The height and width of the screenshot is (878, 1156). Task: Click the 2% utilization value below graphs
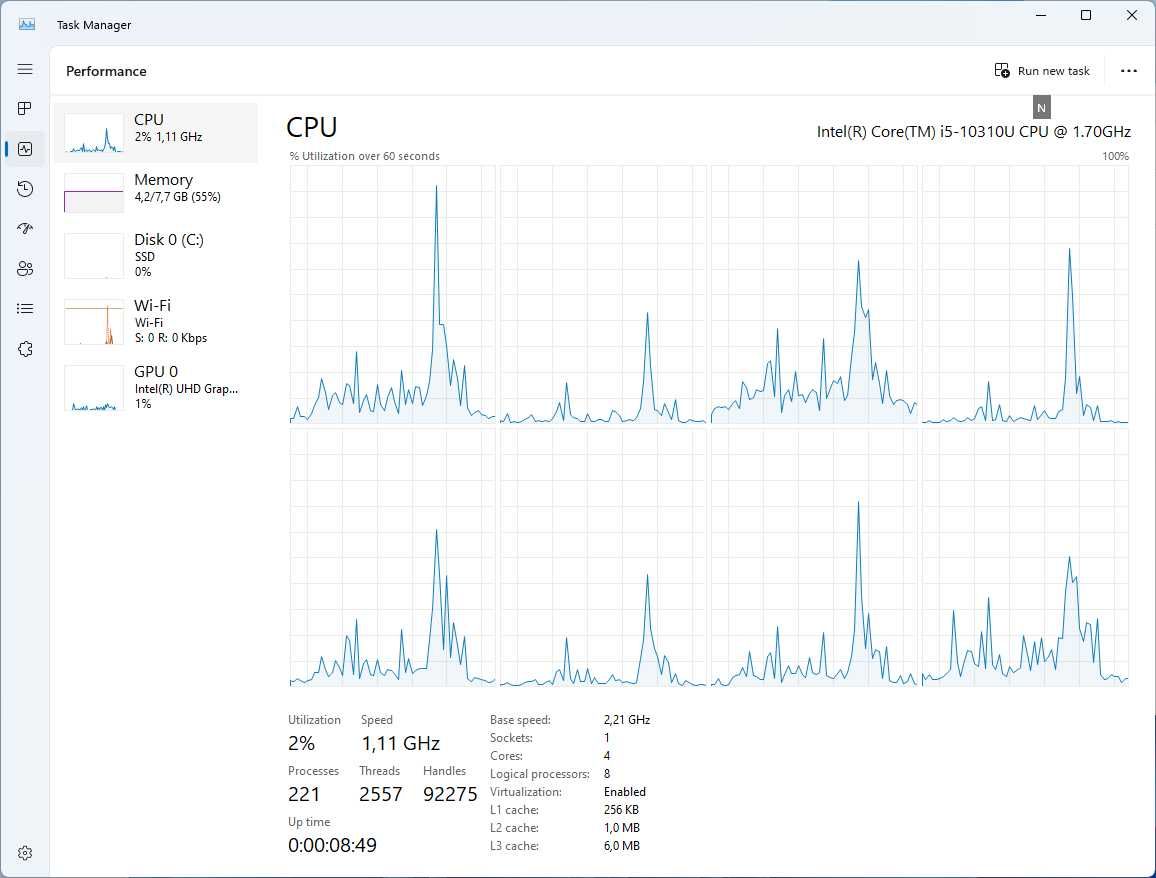[302, 743]
